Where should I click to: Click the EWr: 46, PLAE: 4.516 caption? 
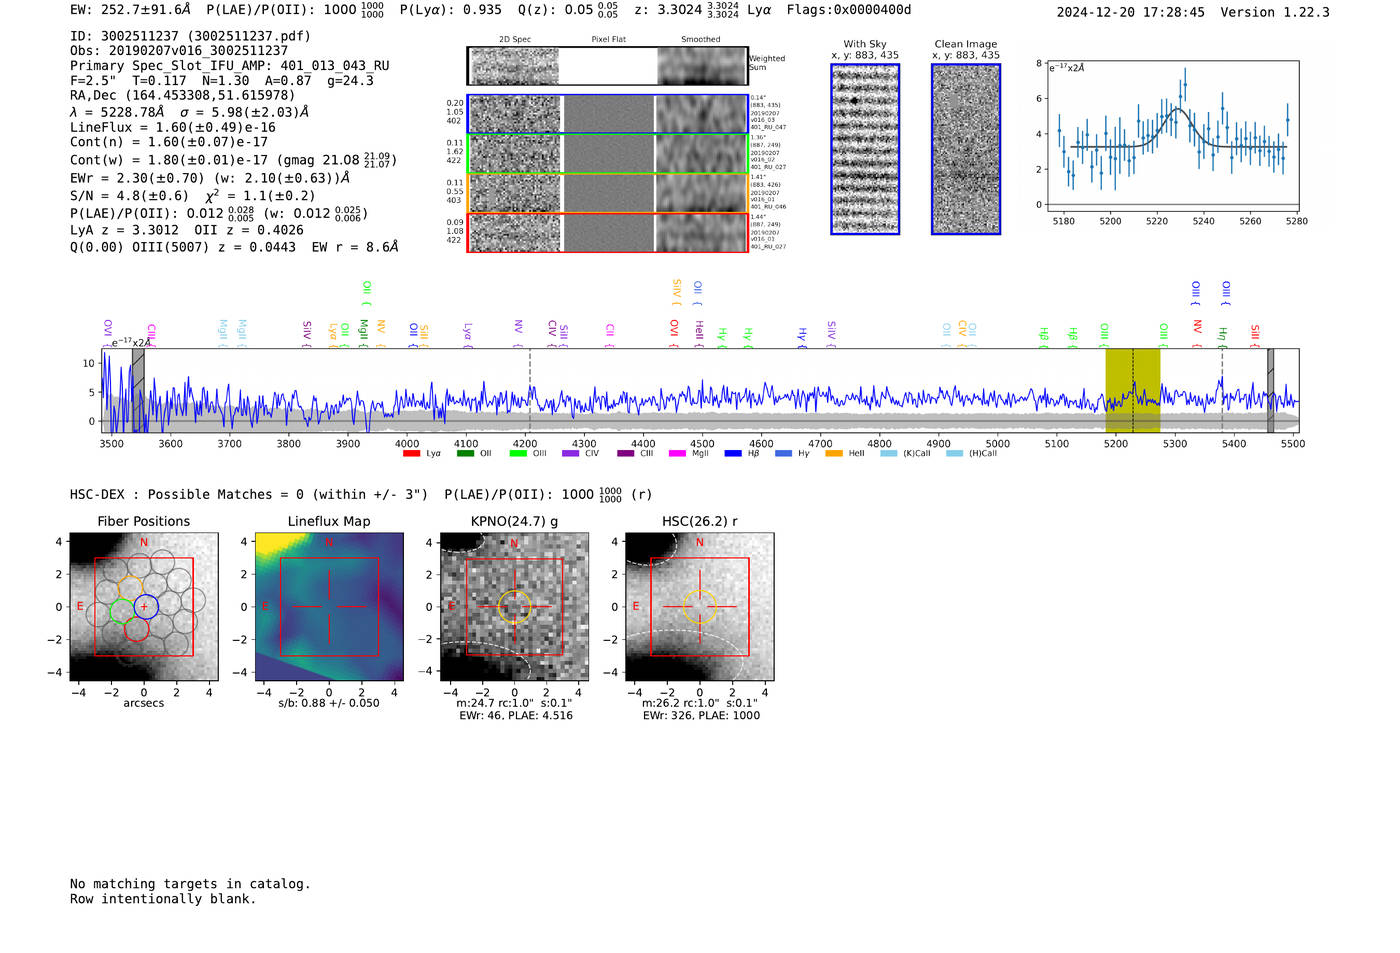click(516, 715)
